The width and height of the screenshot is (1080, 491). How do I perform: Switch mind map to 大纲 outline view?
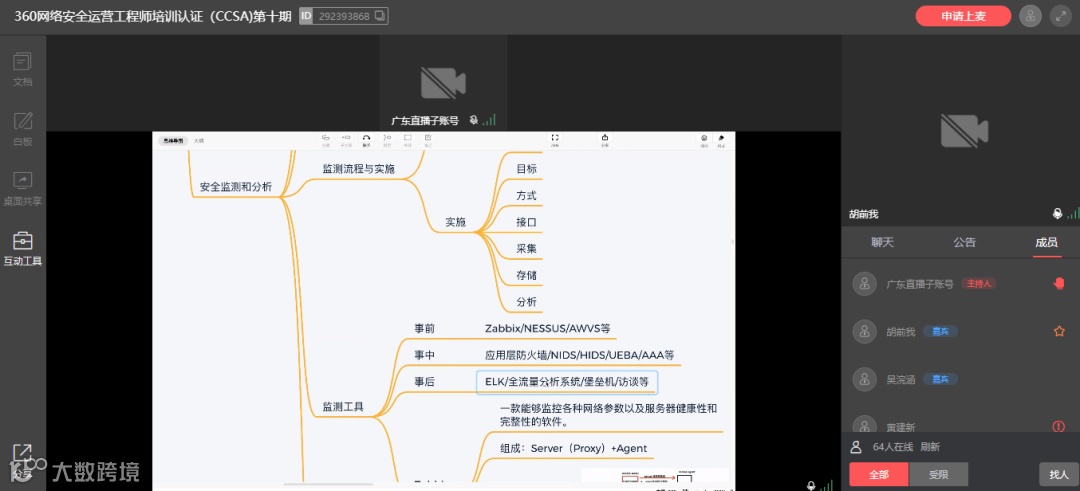point(198,140)
